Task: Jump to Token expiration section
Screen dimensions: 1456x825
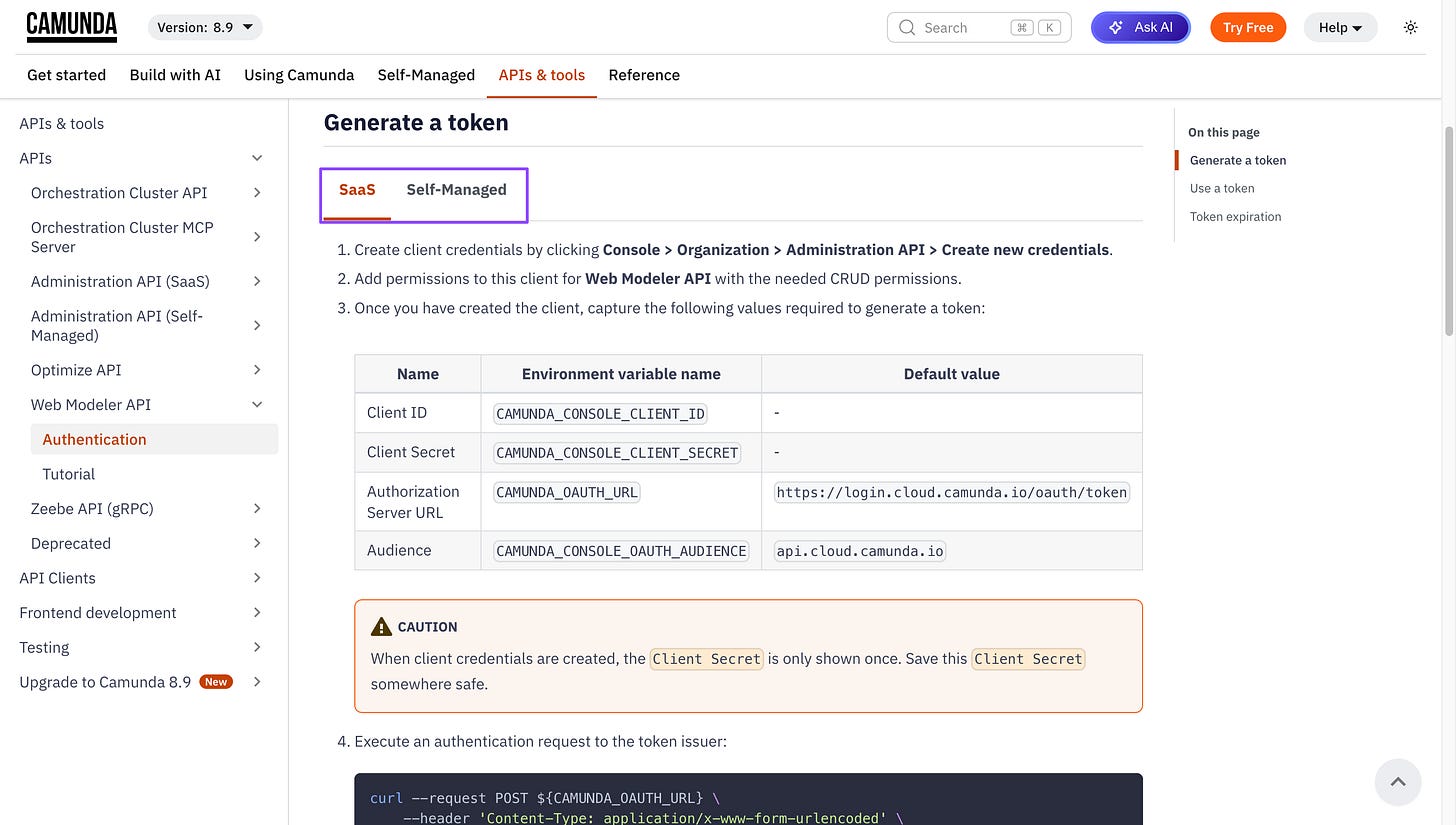Action: coord(1235,216)
